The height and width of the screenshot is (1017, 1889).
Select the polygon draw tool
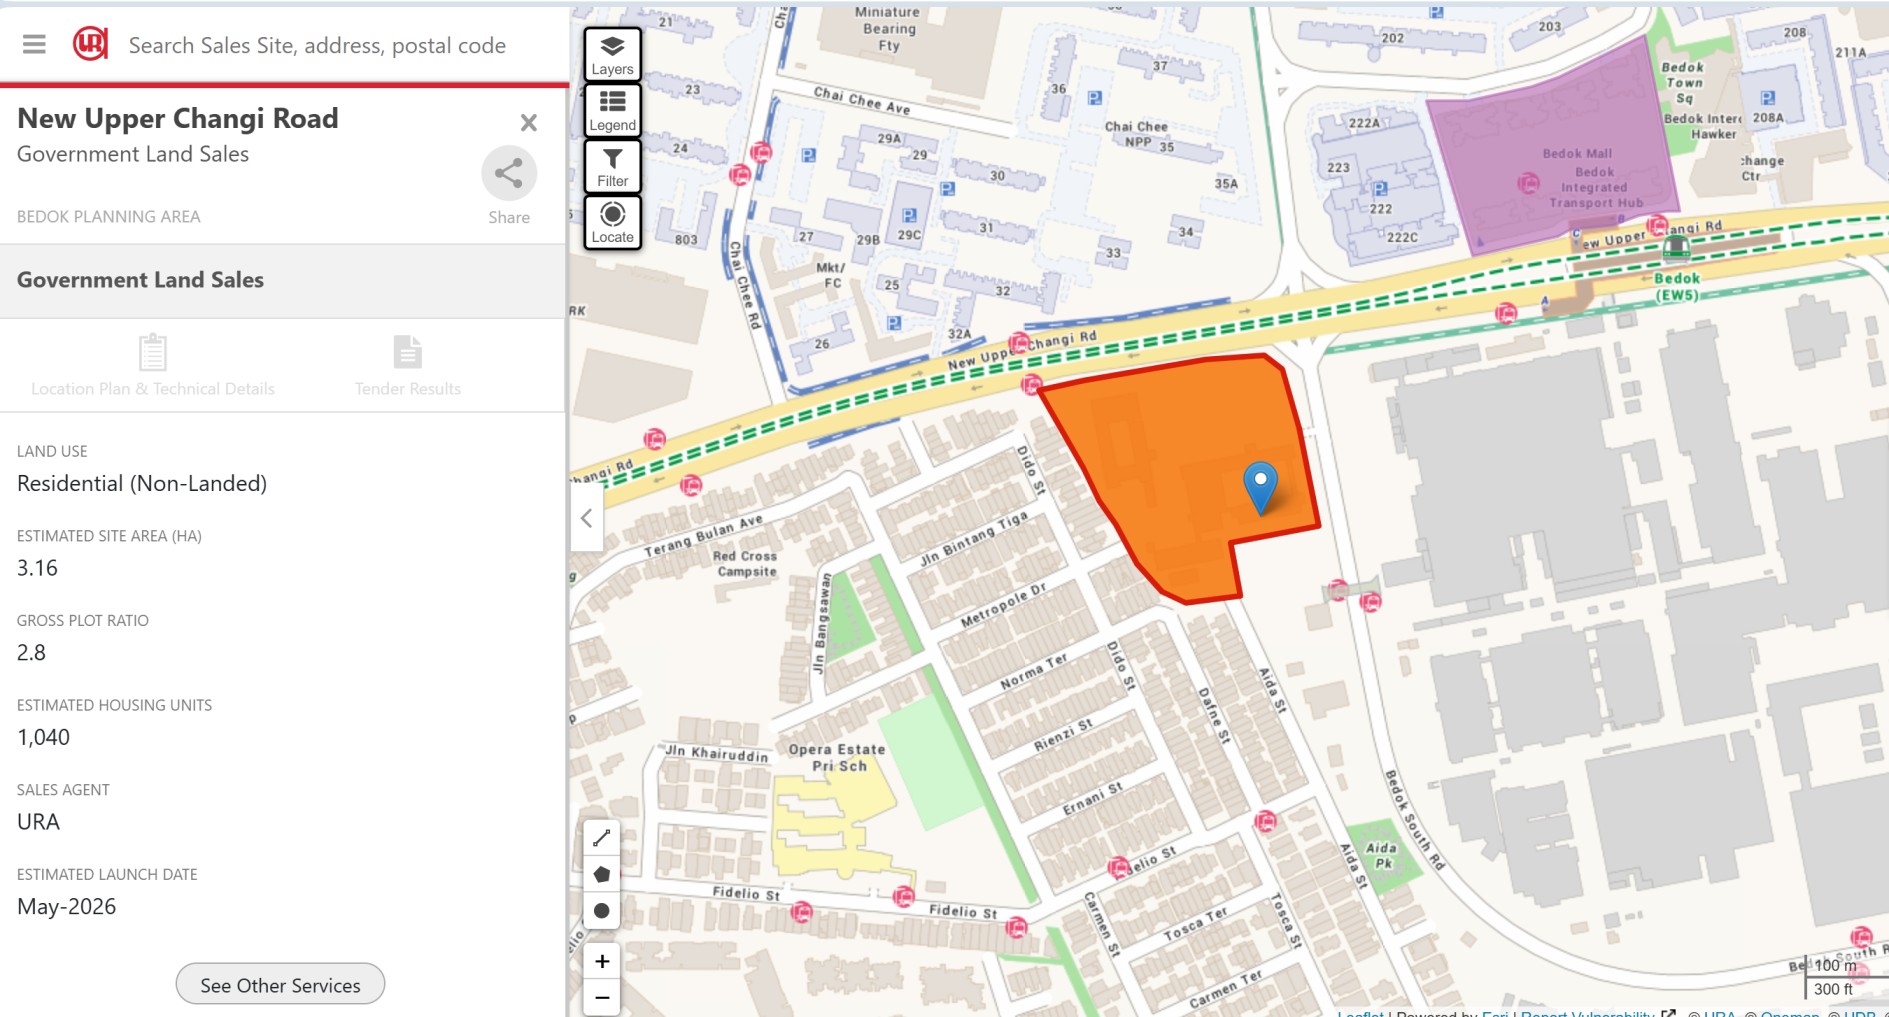point(601,874)
